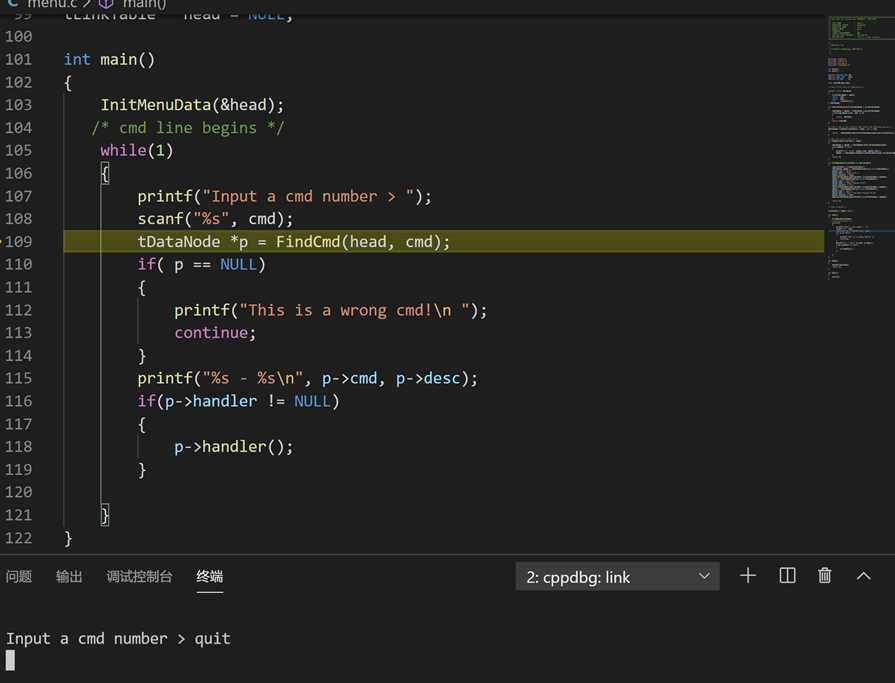Click the main() breadcrumb symbol icon
Screen dimensions: 895x683
(x=106, y=4)
